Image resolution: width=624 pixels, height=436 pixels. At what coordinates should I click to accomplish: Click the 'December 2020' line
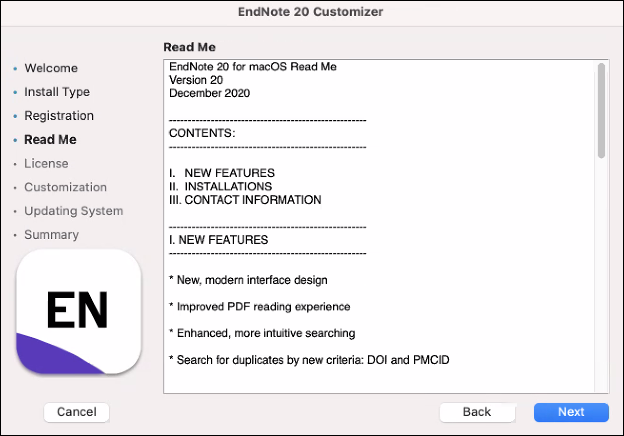tap(209, 93)
